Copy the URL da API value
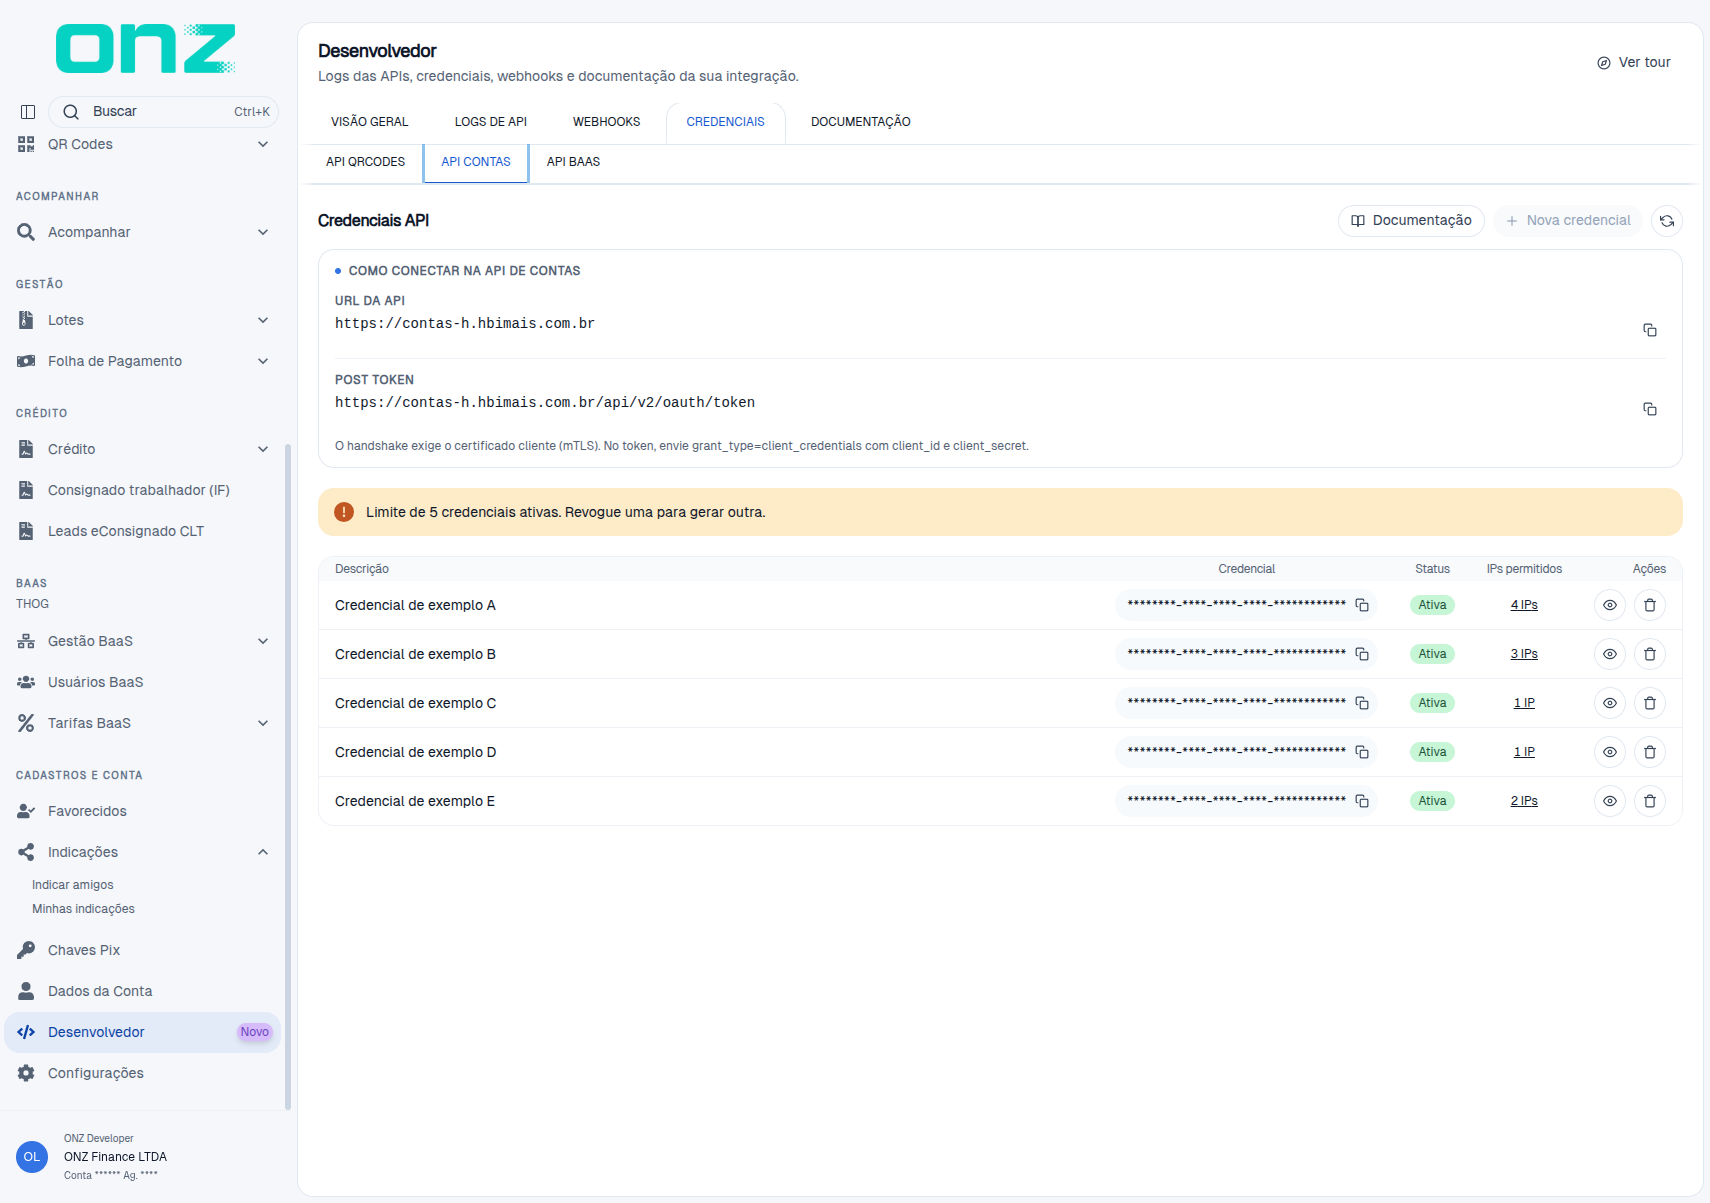The height and width of the screenshot is (1203, 1710). coord(1650,330)
